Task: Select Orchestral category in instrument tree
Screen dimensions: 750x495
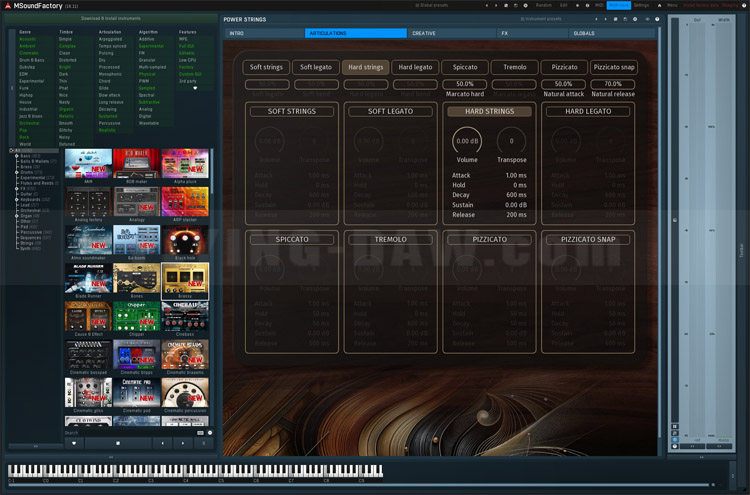Action: [x=34, y=210]
